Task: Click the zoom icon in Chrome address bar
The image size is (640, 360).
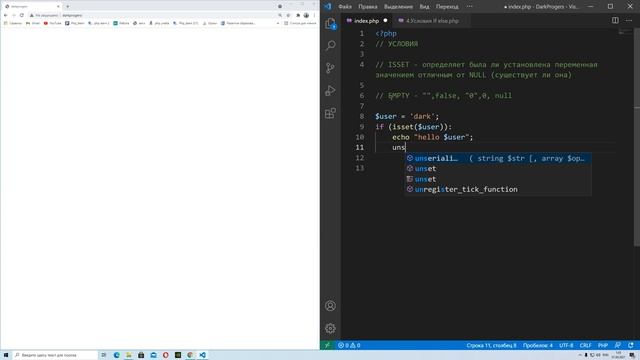Action: (x=280, y=15)
